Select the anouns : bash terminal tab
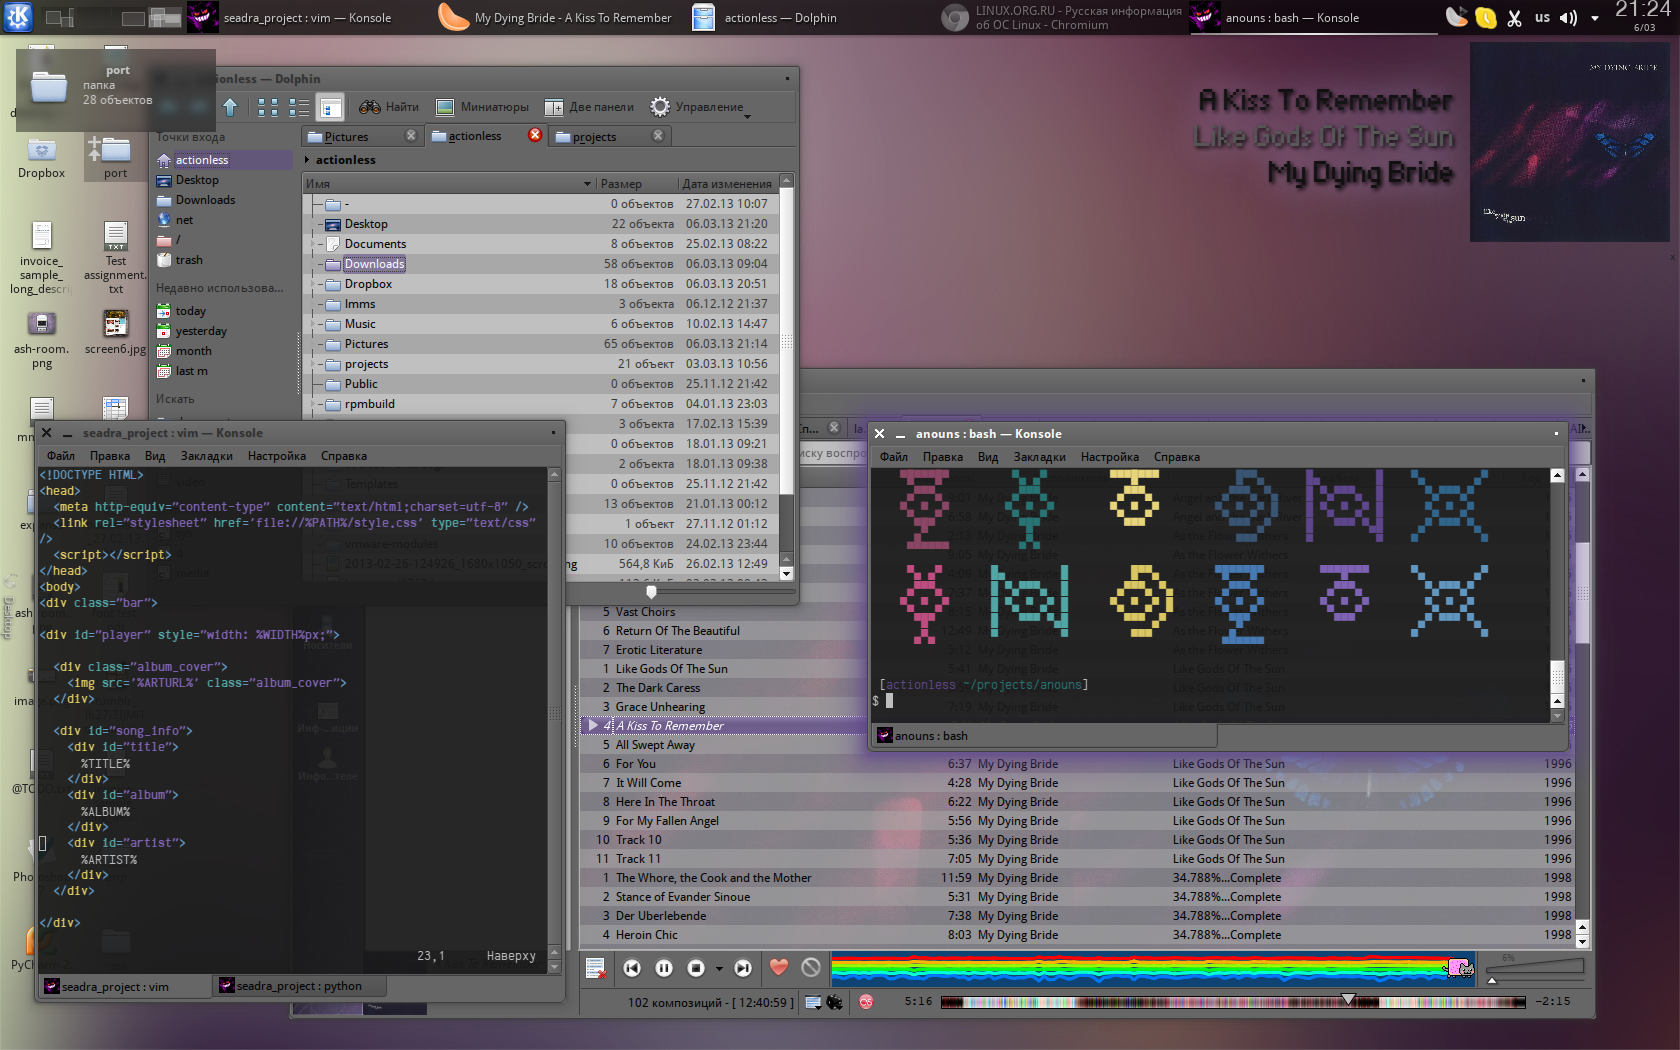This screenshot has height=1050, width=1680. pyautogui.click(x=1044, y=736)
